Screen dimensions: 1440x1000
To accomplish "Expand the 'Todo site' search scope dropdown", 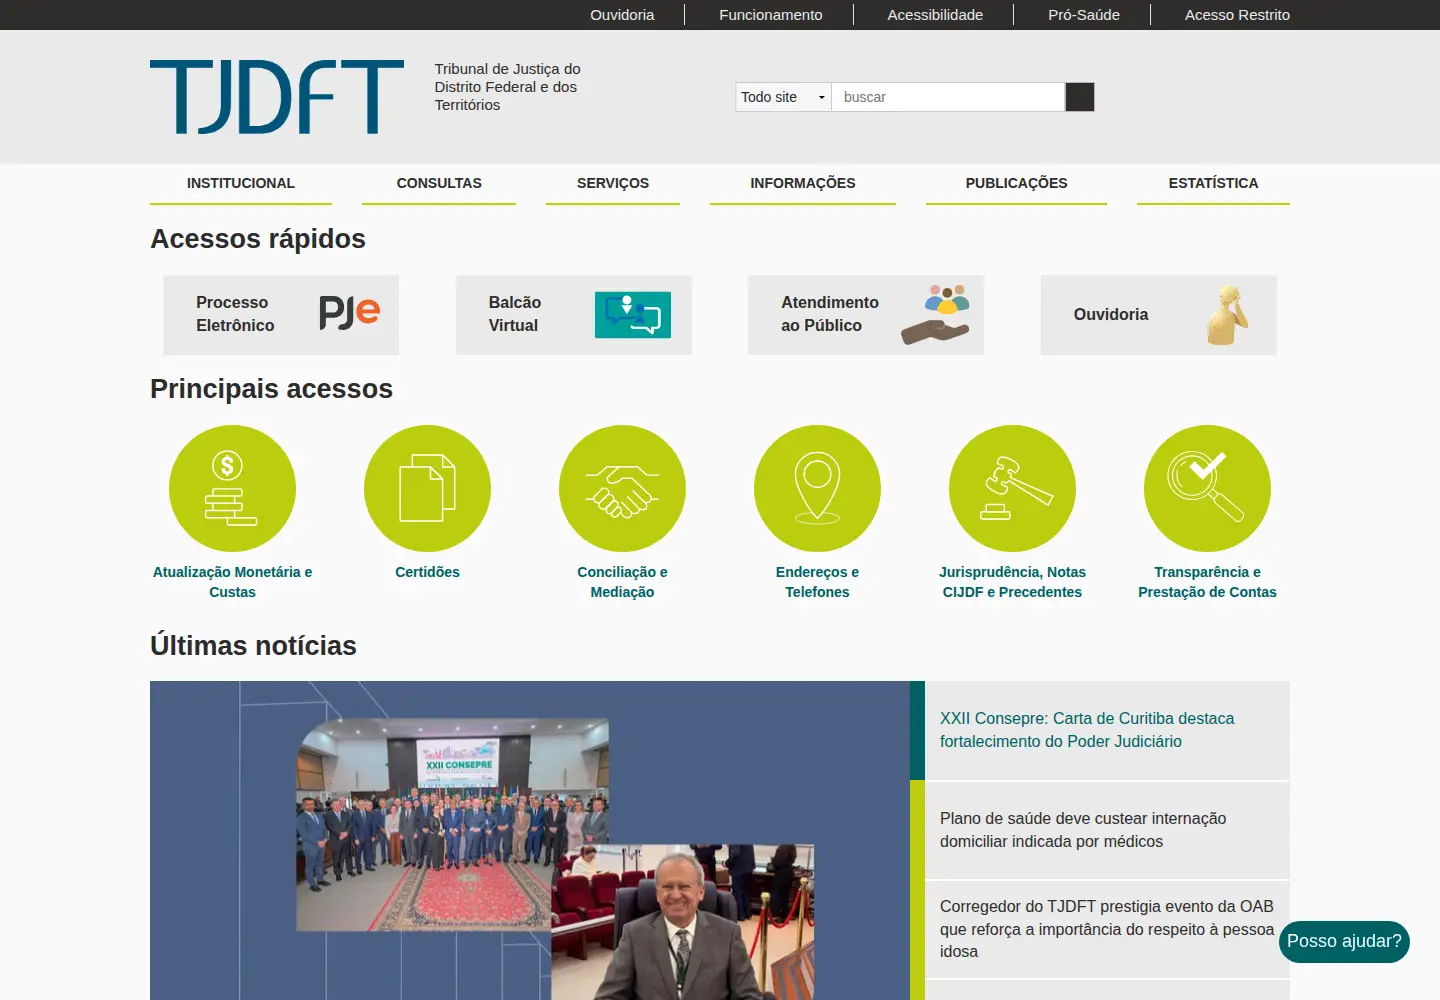I will click(x=783, y=97).
